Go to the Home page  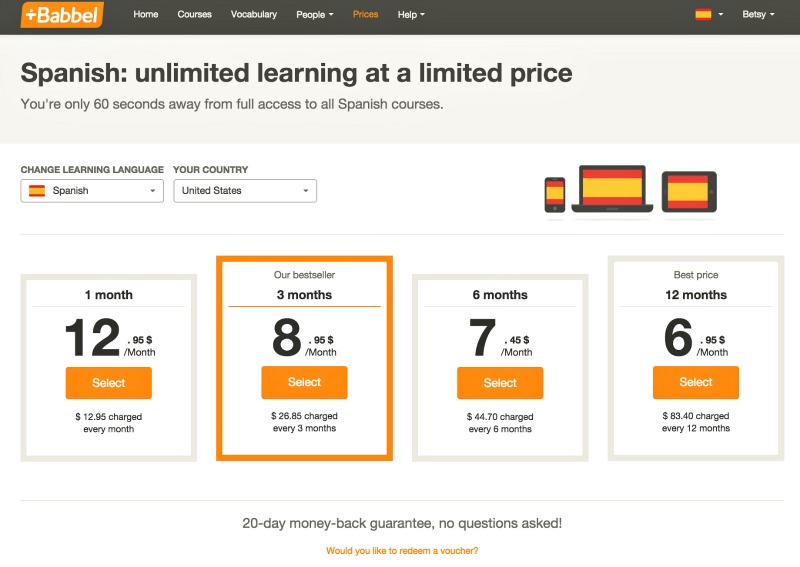click(146, 15)
